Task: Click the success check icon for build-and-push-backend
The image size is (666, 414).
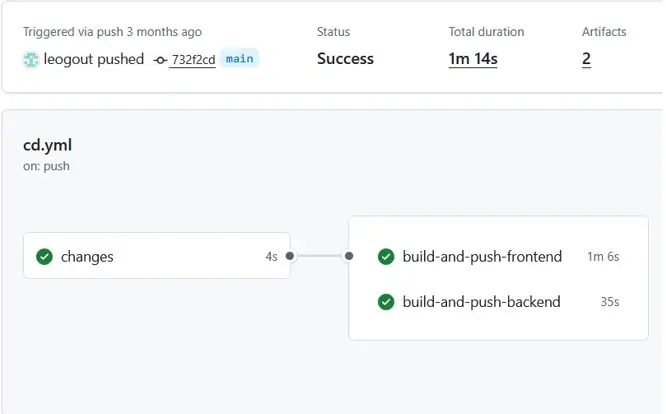Action: (386, 302)
